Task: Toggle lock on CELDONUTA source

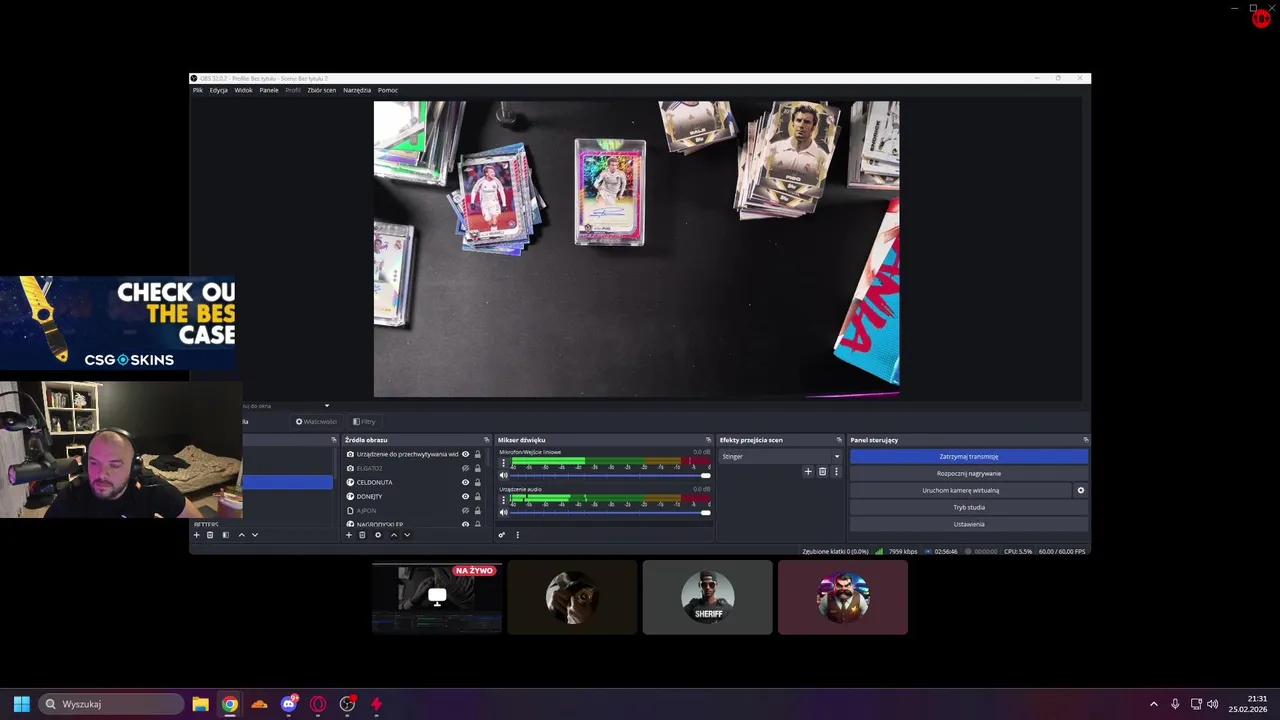Action: click(478, 482)
